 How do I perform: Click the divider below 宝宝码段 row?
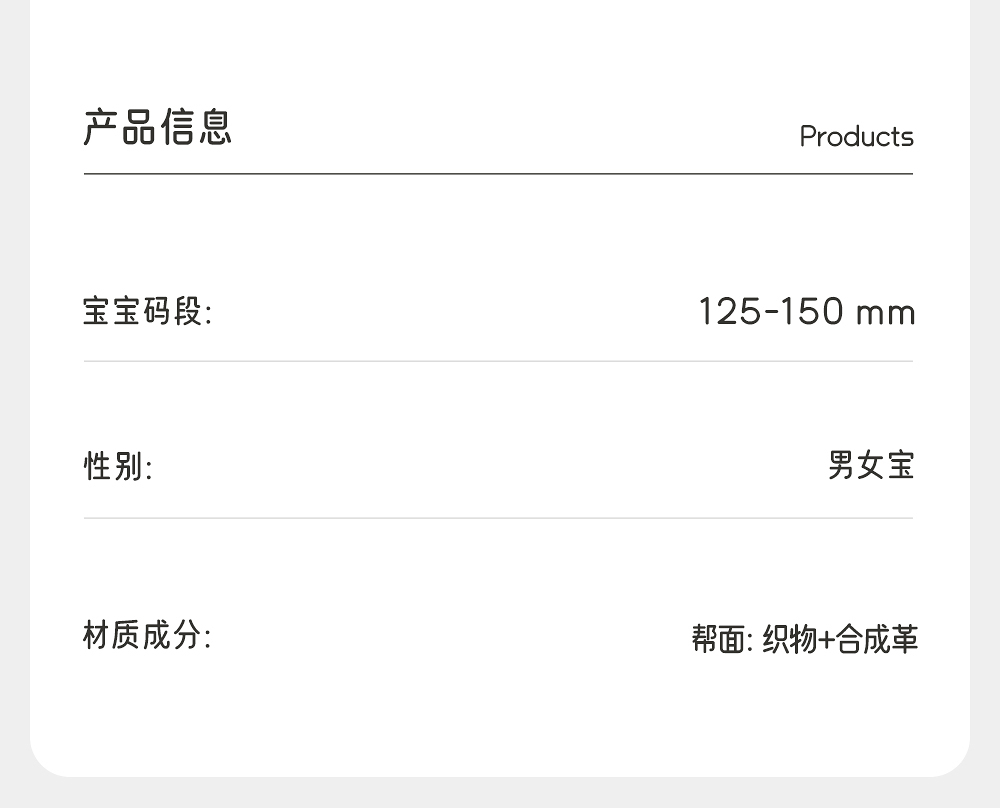[x=498, y=361]
